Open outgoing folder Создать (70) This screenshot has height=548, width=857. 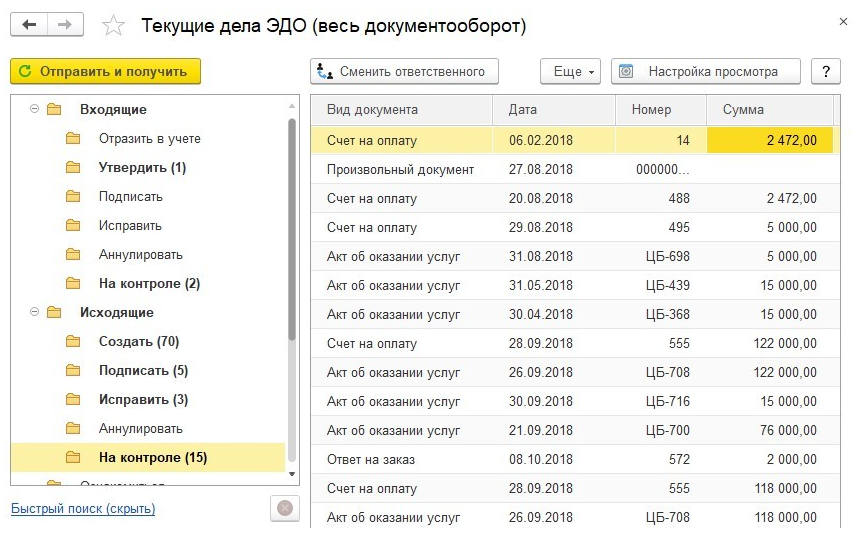click(x=139, y=341)
